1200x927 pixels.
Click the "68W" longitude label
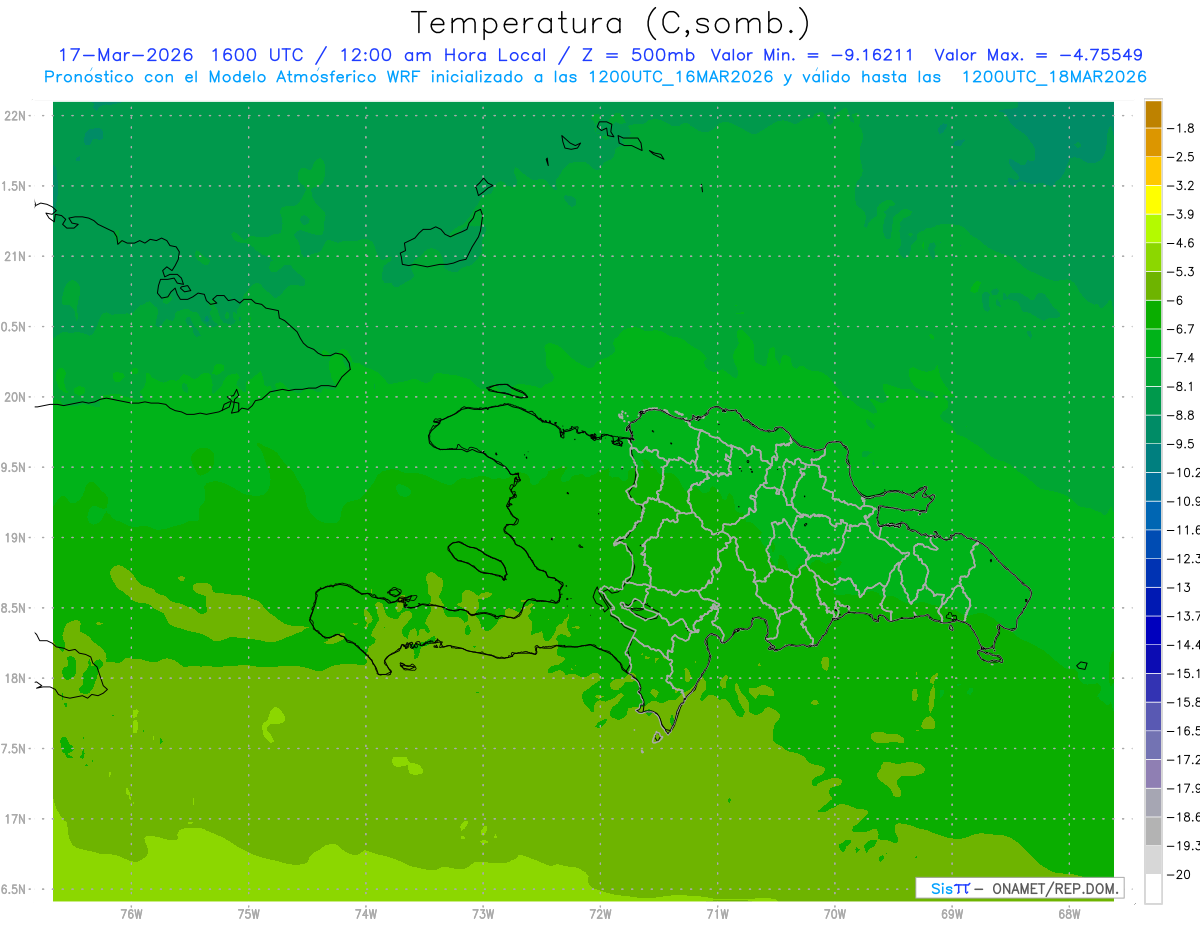pyautogui.click(x=1069, y=913)
